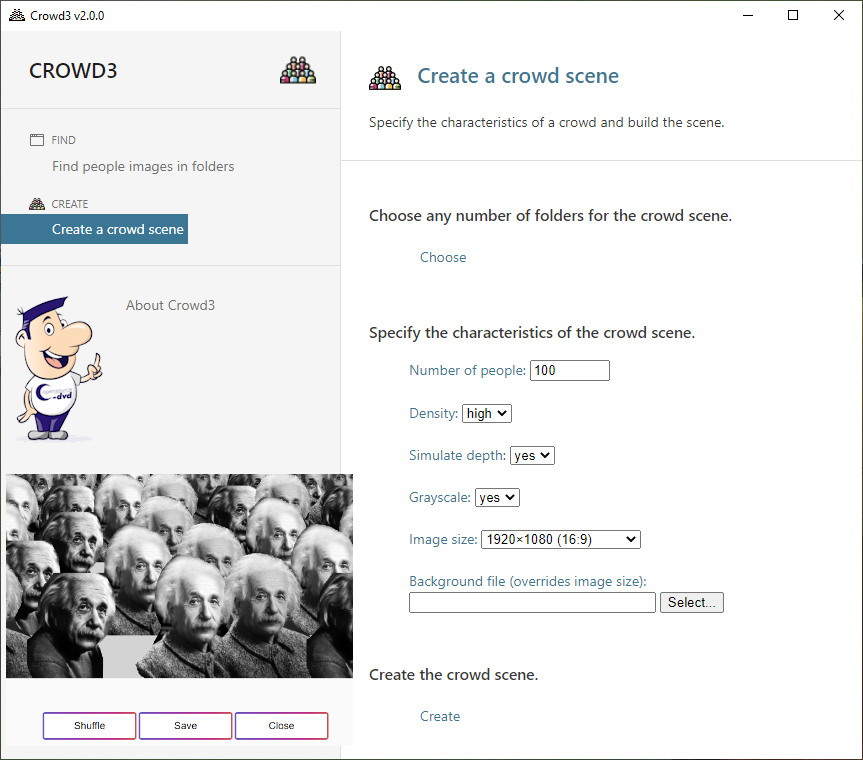Click the Crowd3 app icon in title bar
This screenshot has width=863, height=760.
click(16, 16)
